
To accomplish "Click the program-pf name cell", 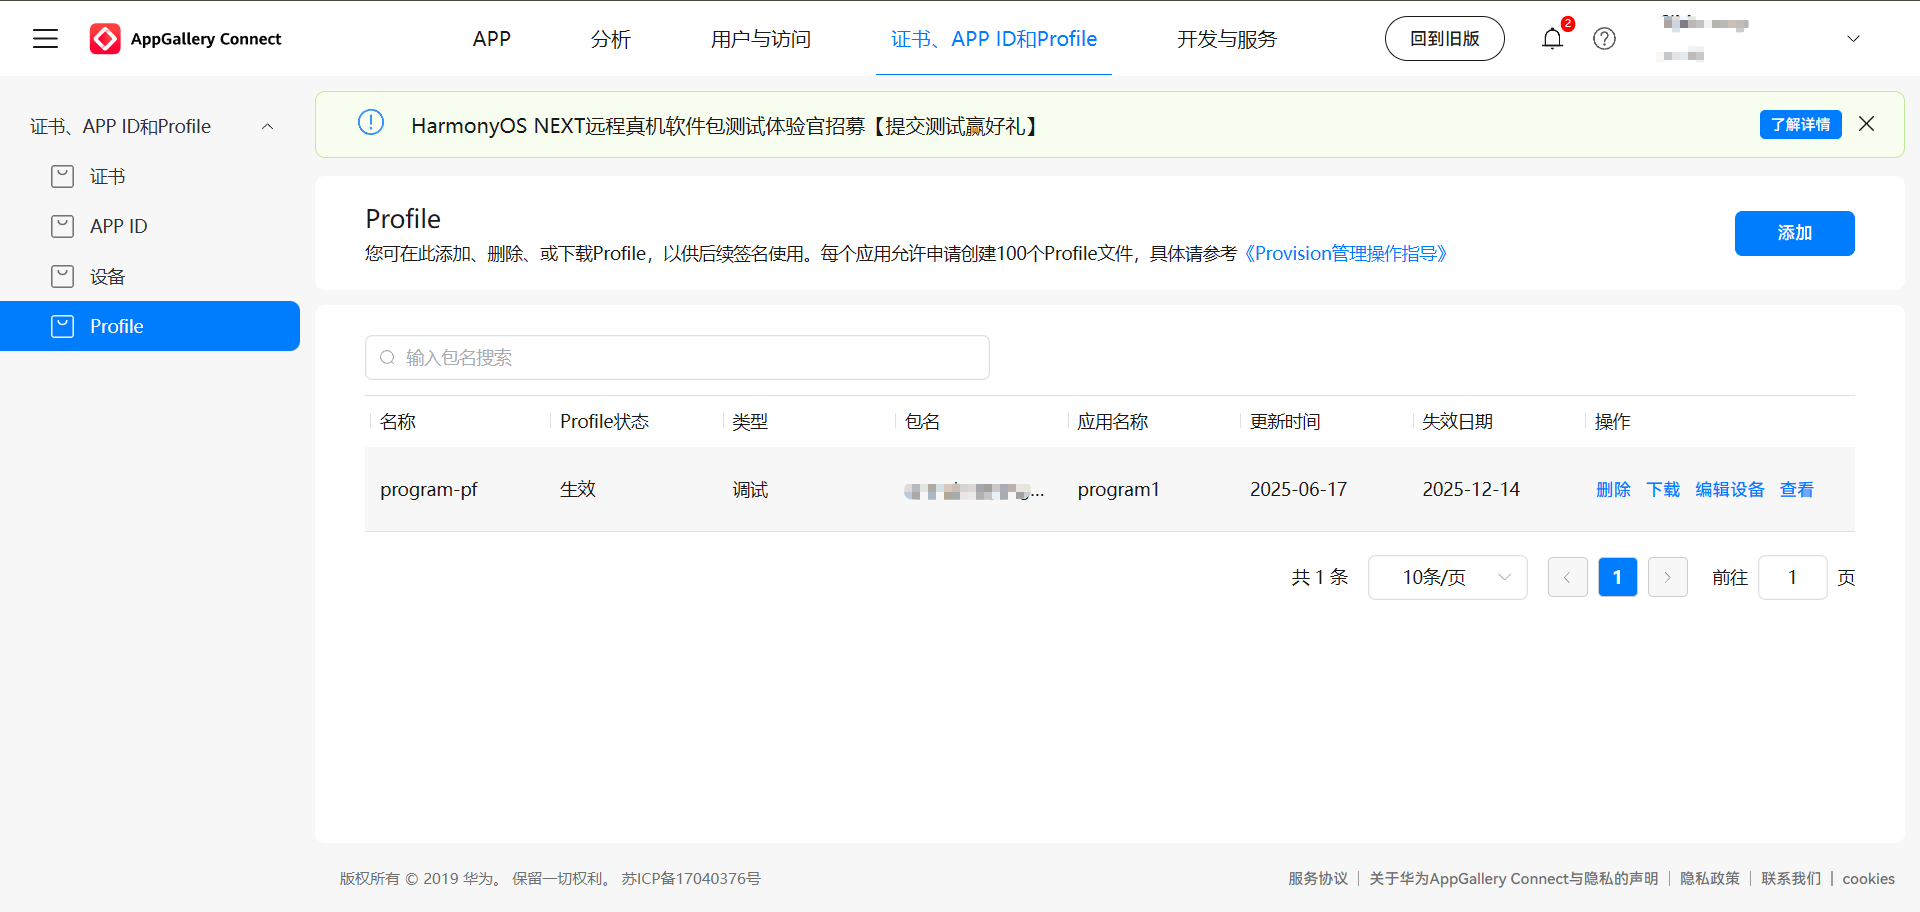I will click(x=429, y=489).
